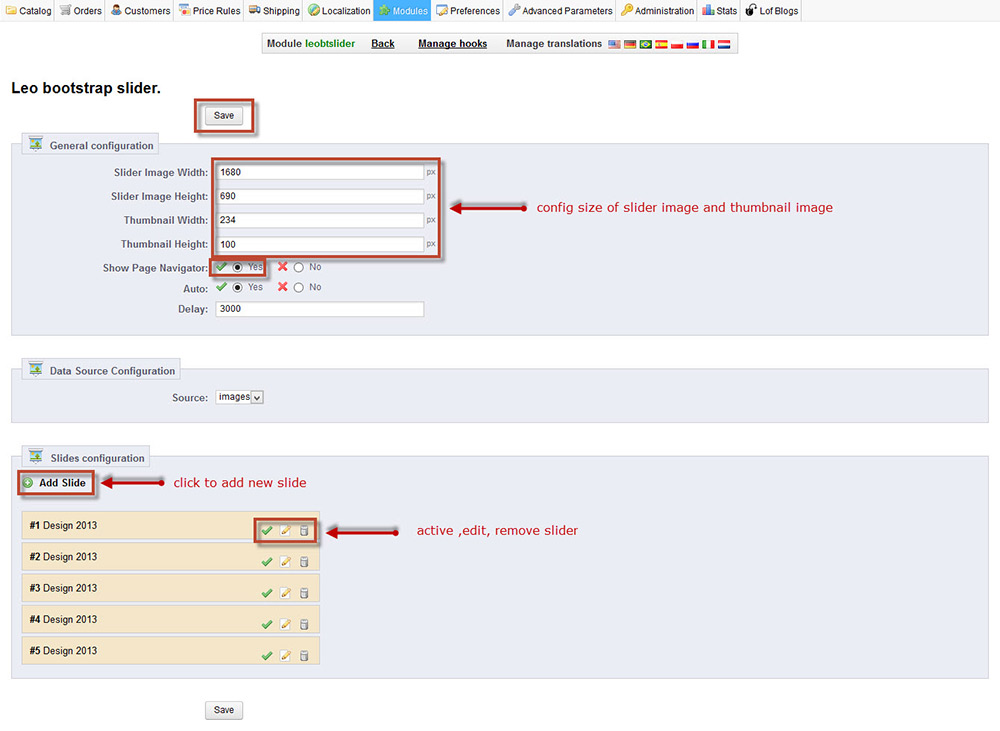This screenshot has height=731, width=1000.
Task: Click Add Slide button
Action: (x=55, y=483)
